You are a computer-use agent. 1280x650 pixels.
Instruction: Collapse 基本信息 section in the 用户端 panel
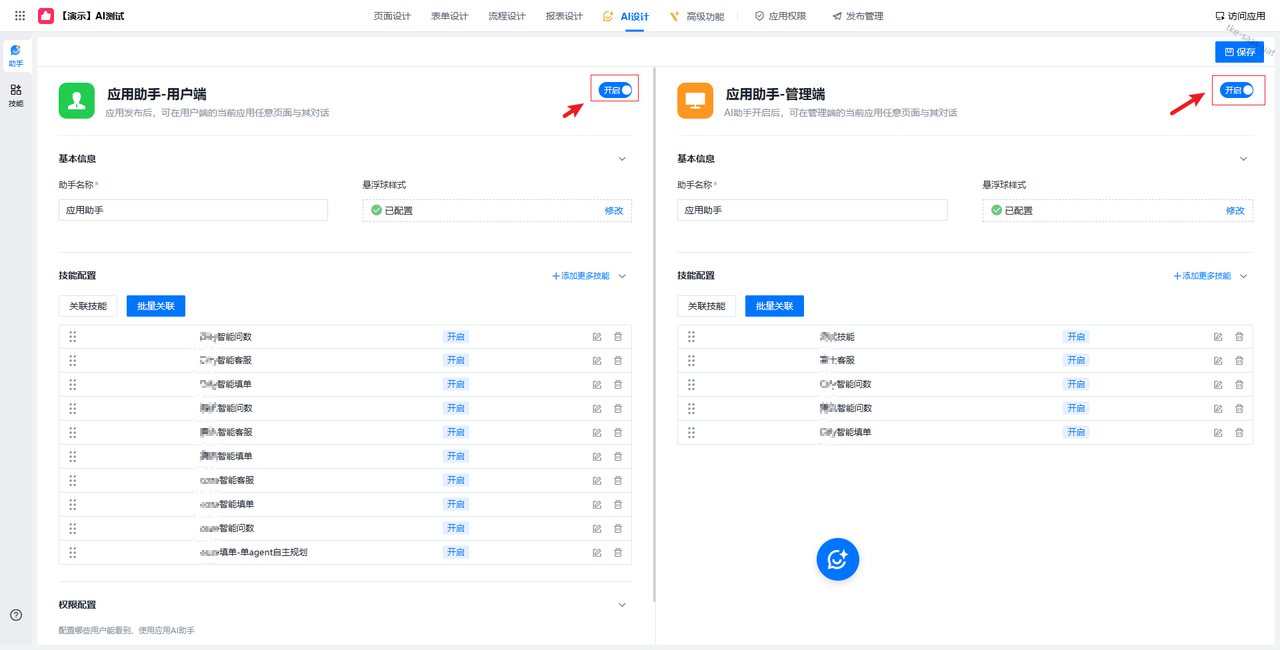coord(622,159)
